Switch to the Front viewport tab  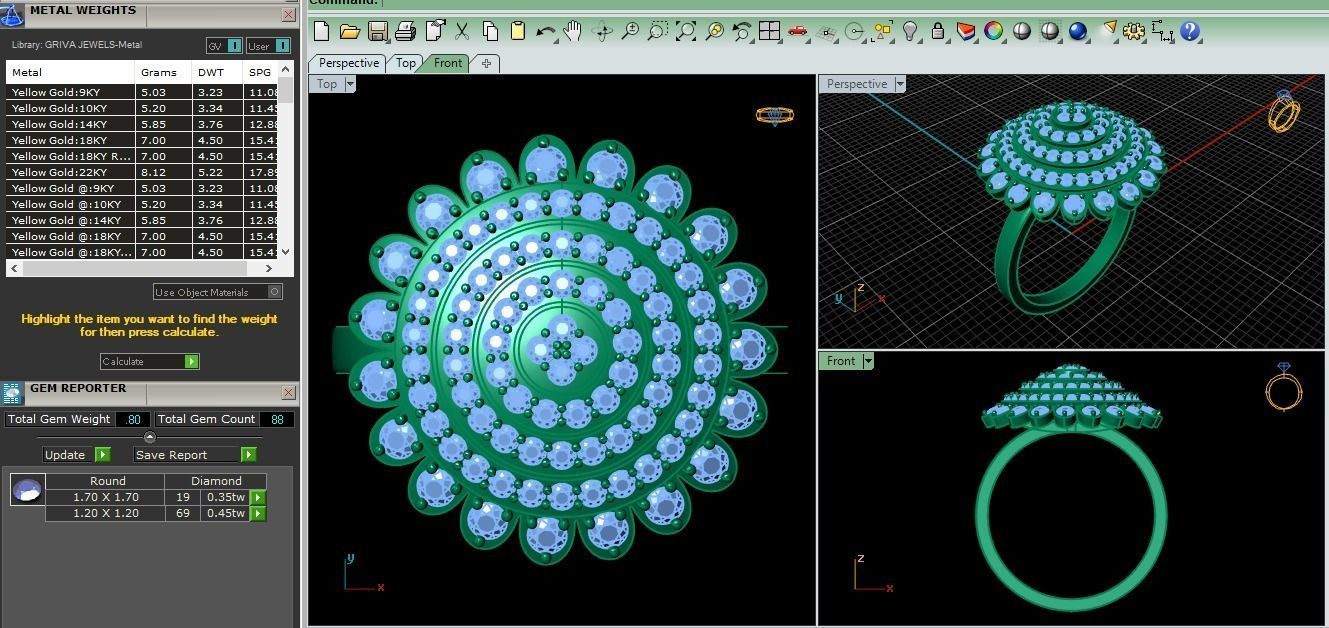pyautogui.click(x=448, y=63)
